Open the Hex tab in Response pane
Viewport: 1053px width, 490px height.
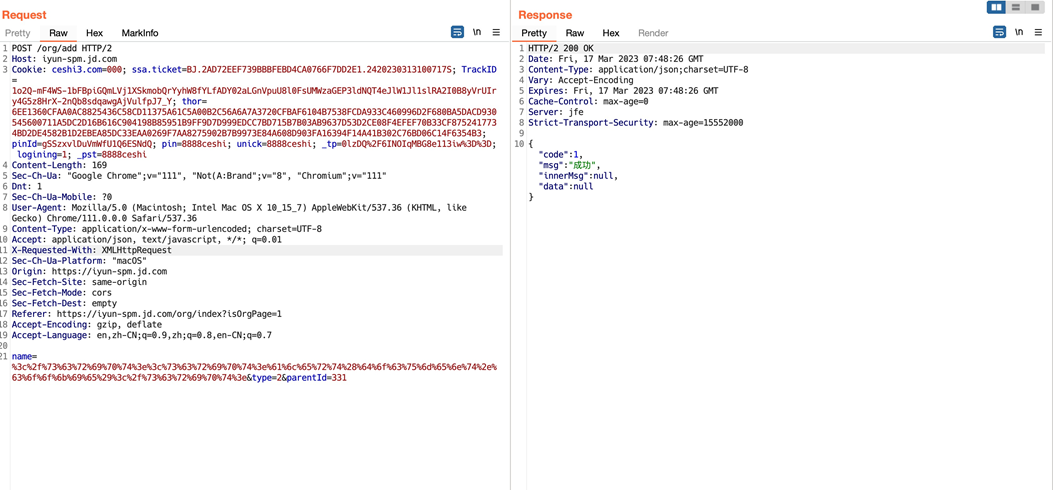[611, 33]
